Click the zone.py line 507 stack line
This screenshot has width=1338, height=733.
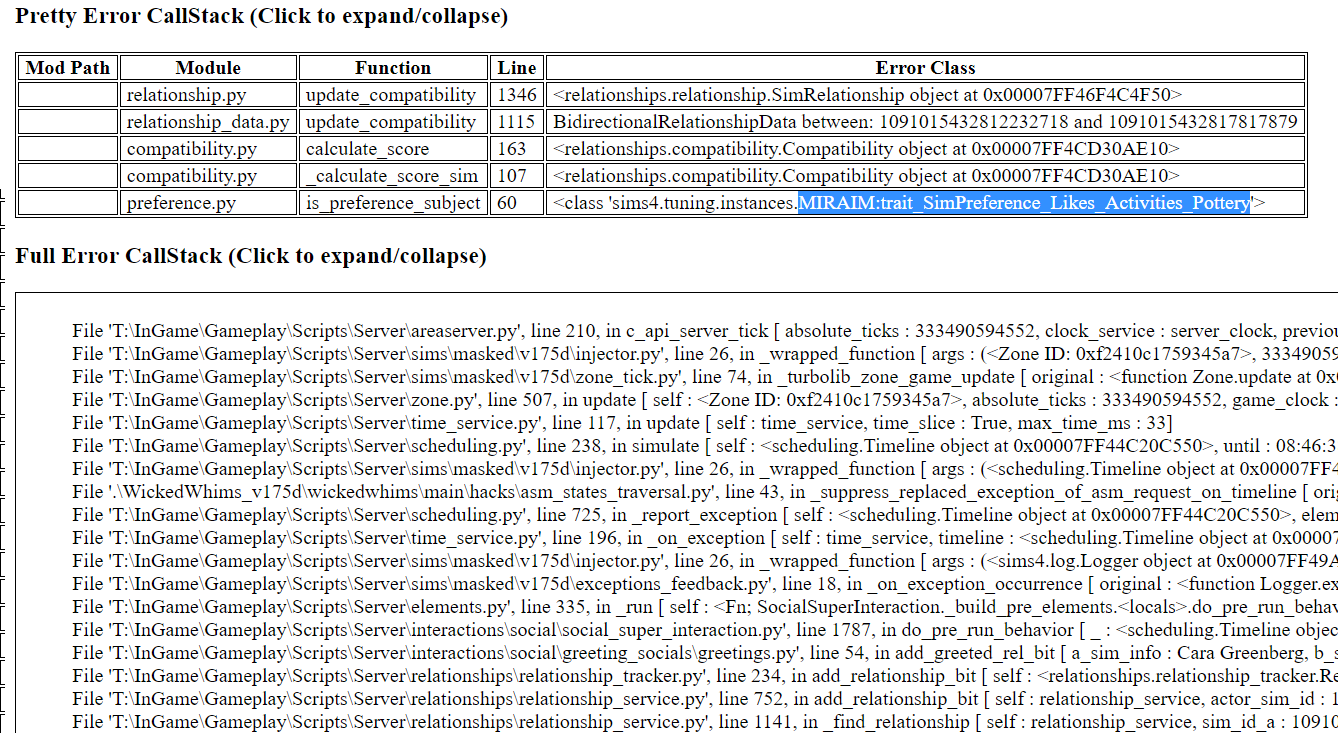pyautogui.click(x=704, y=400)
